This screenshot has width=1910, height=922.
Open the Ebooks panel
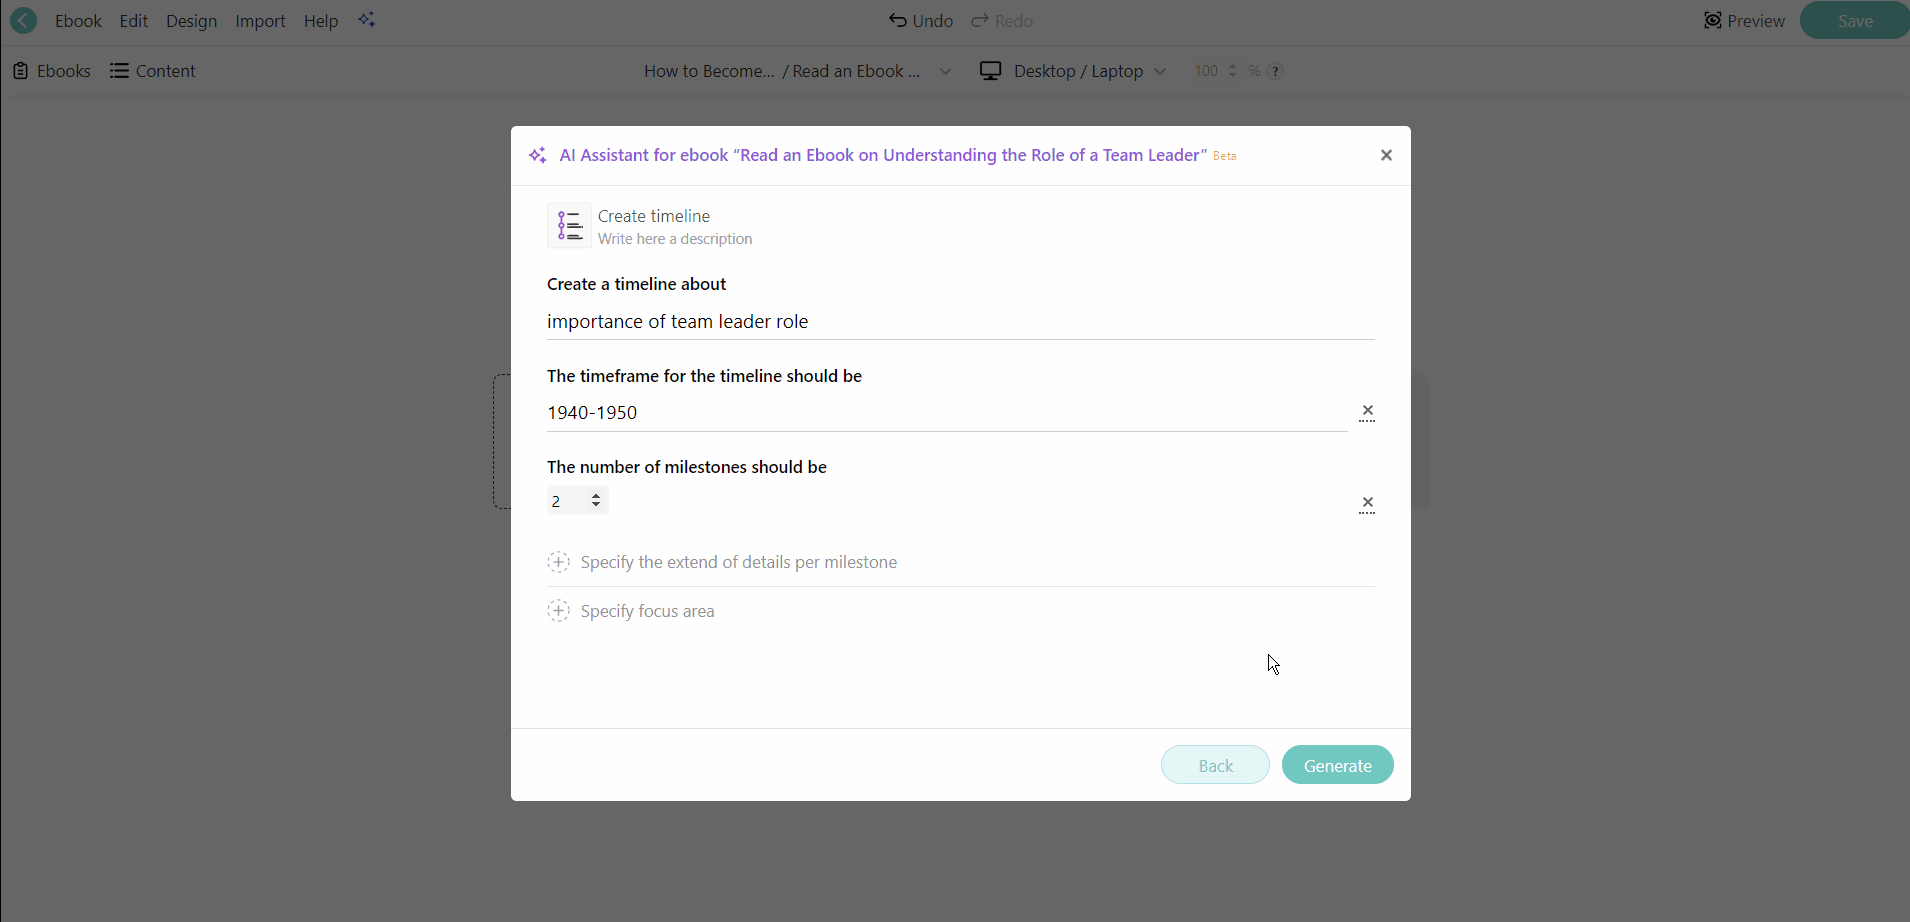tap(51, 71)
